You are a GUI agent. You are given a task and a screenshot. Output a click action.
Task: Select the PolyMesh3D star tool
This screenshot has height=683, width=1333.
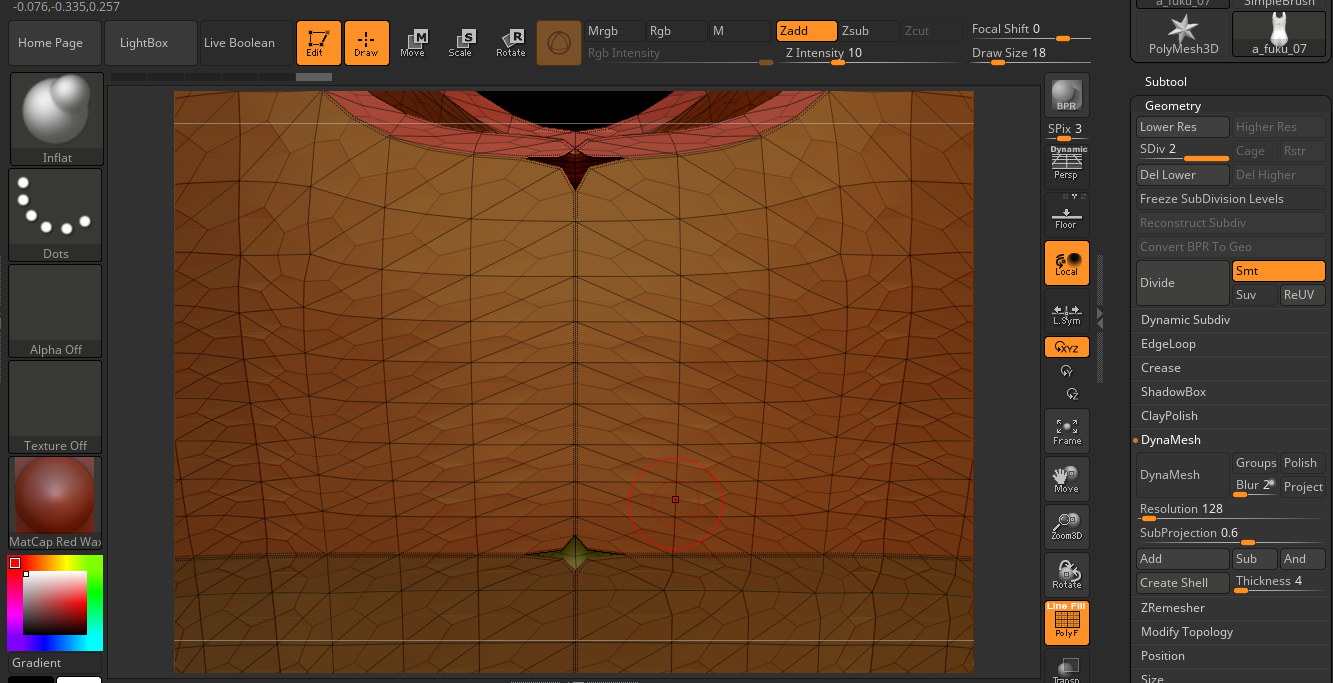1184,35
